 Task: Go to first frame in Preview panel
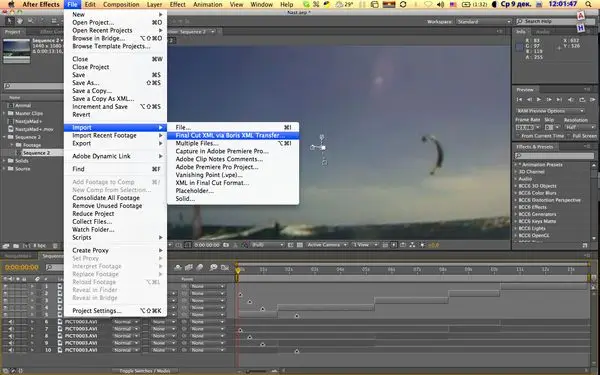click(519, 99)
